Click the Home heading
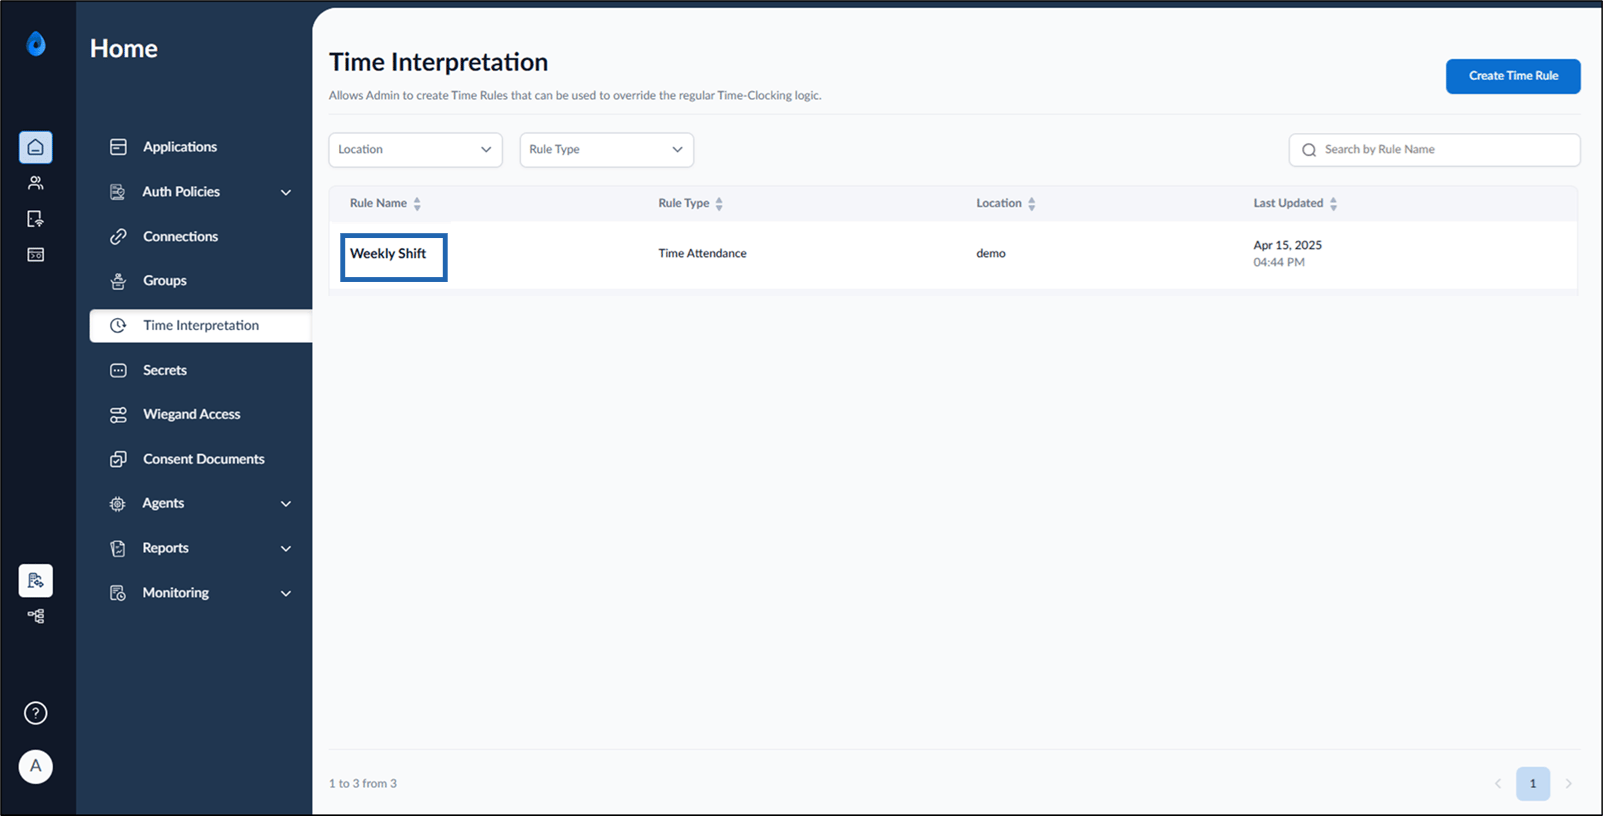This screenshot has height=816, width=1603. tap(124, 49)
